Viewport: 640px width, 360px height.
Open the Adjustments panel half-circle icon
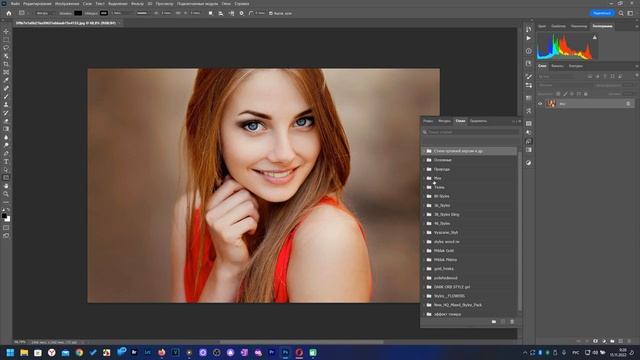coord(529,163)
